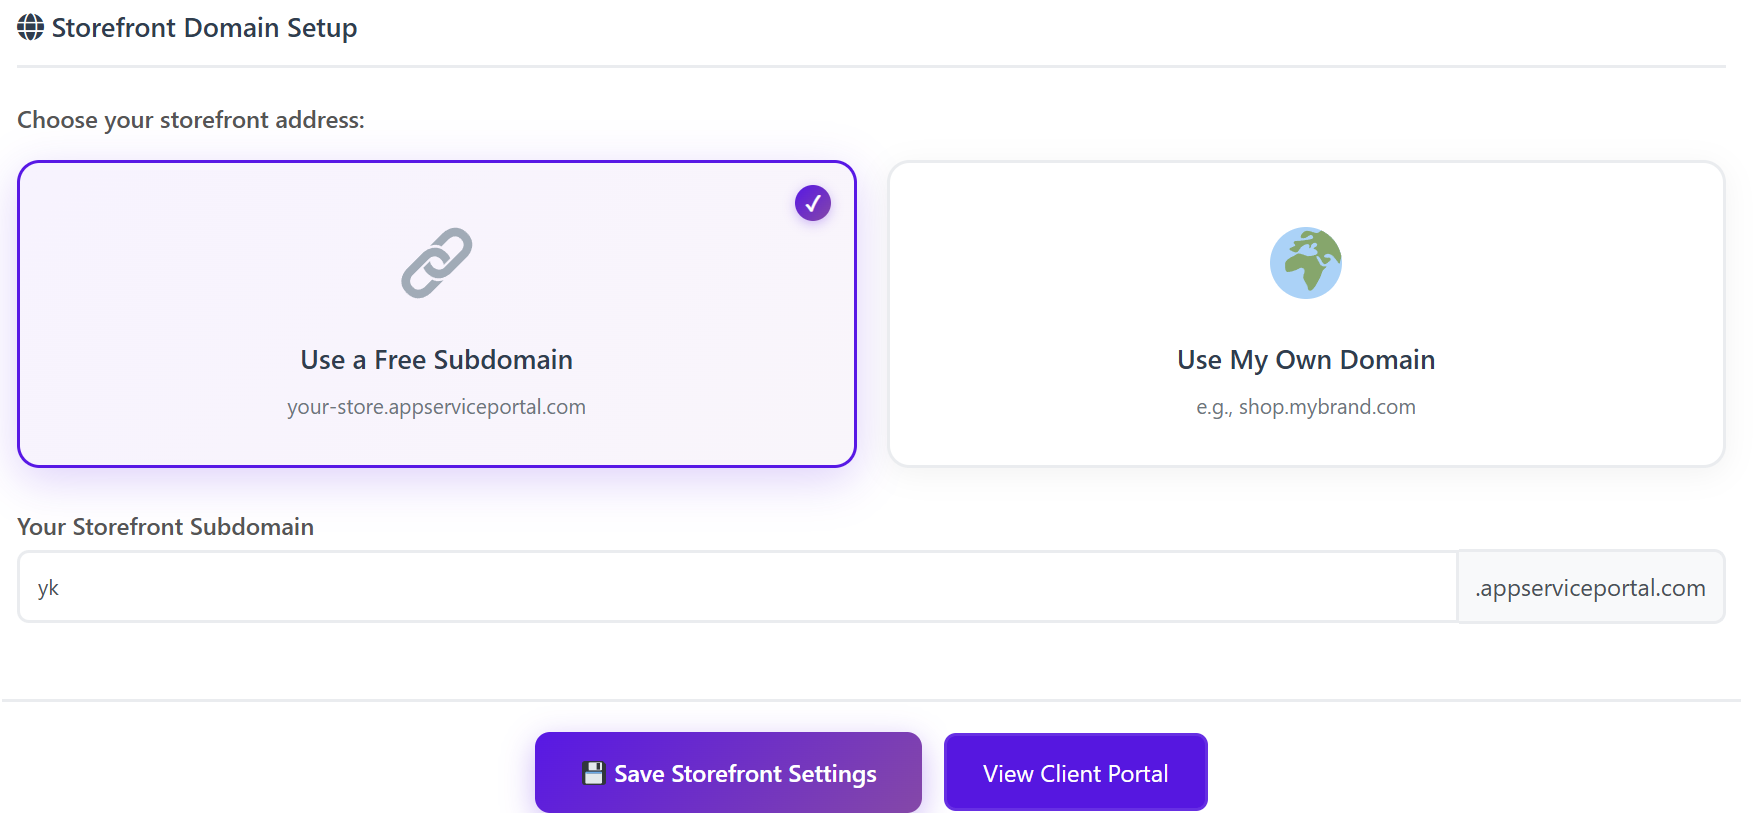Click the chain link icon
This screenshot has height=813, width=1762.
437,263
